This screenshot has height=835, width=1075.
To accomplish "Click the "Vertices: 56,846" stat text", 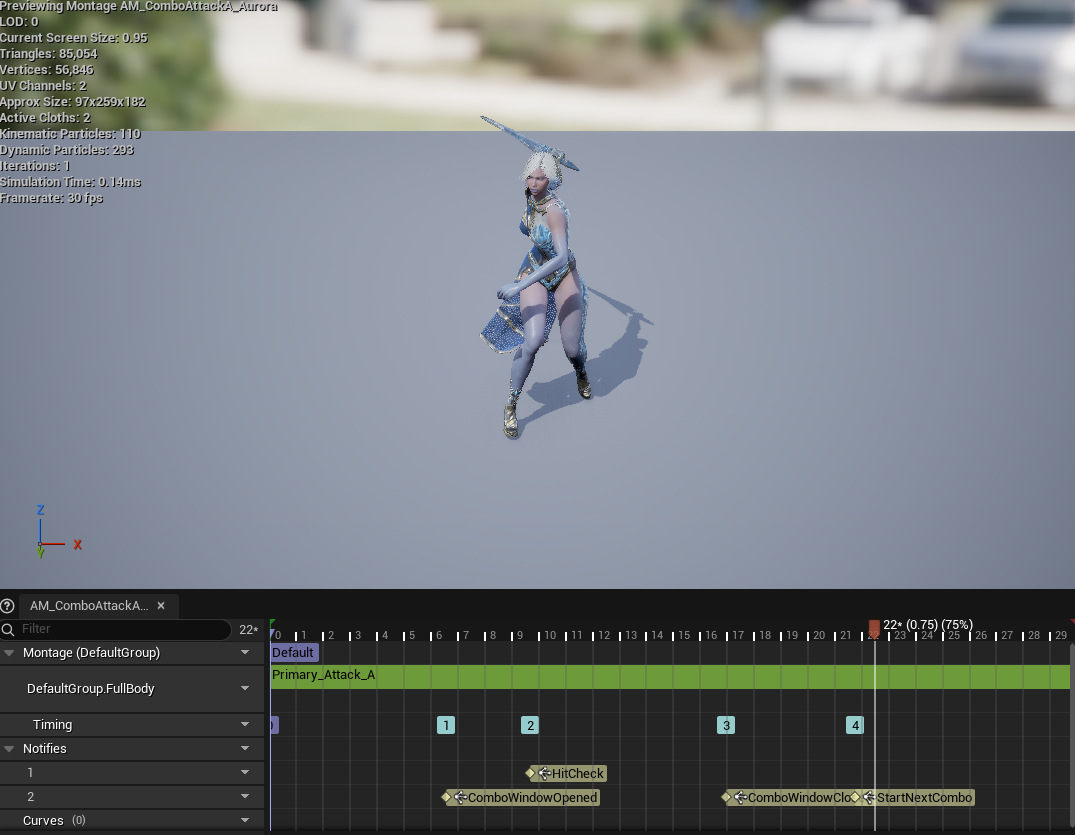I will click(x=47, y=70).
